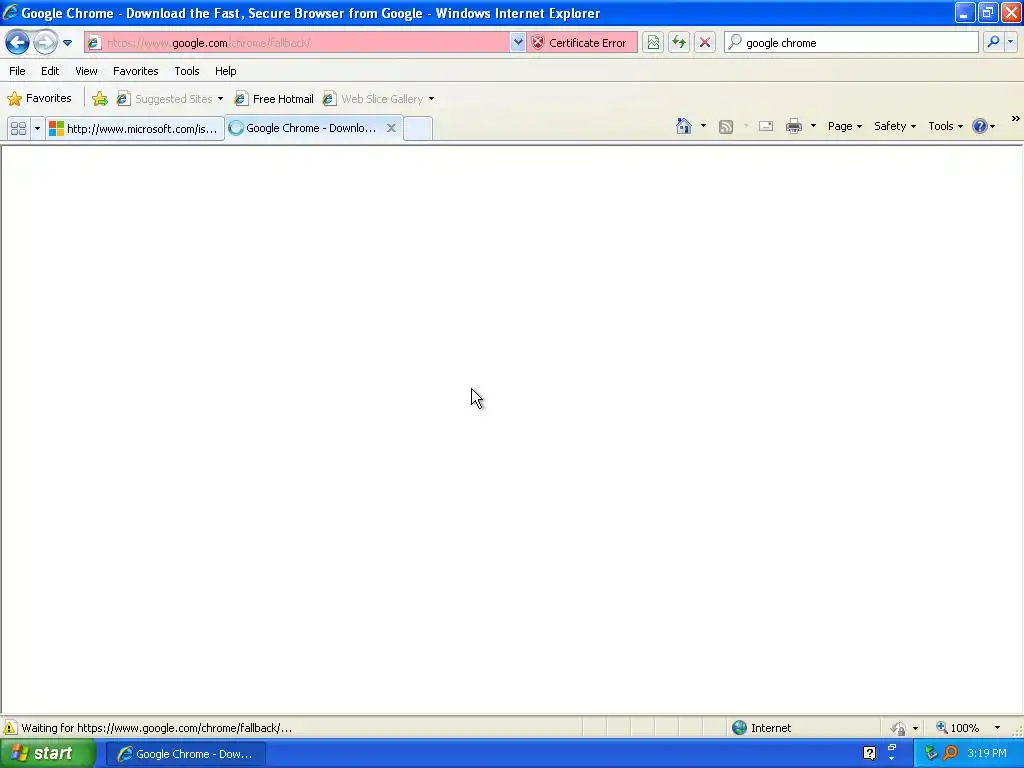
Task: Click the Print icon
Action: [793, 126]
